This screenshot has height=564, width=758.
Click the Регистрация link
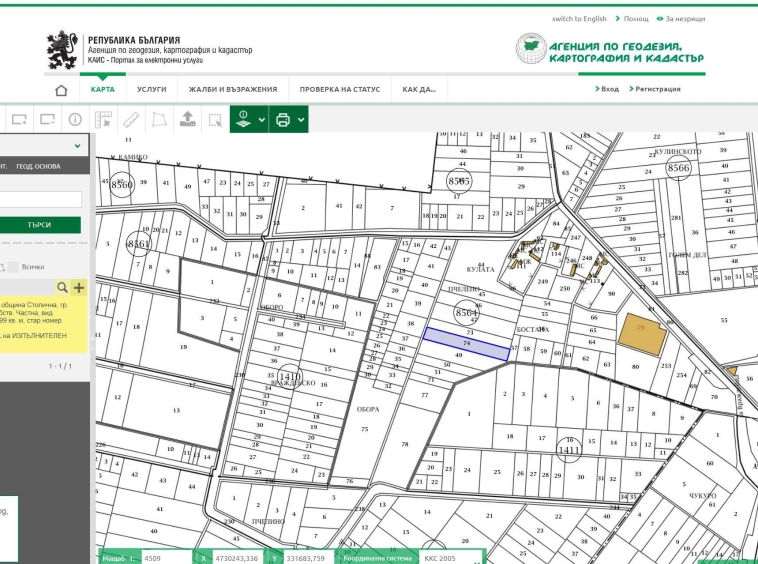click(x=657, y=89)
